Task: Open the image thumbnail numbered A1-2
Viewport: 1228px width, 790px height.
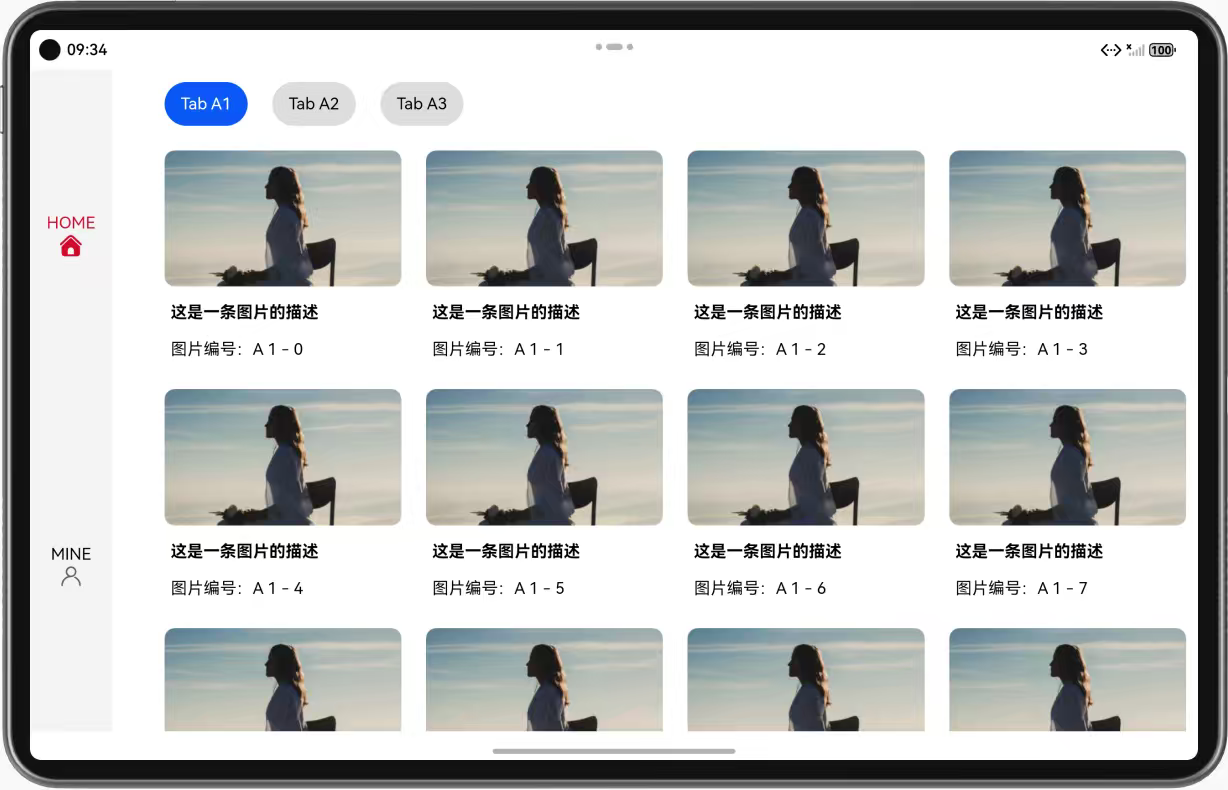Action: pos(806,219)
